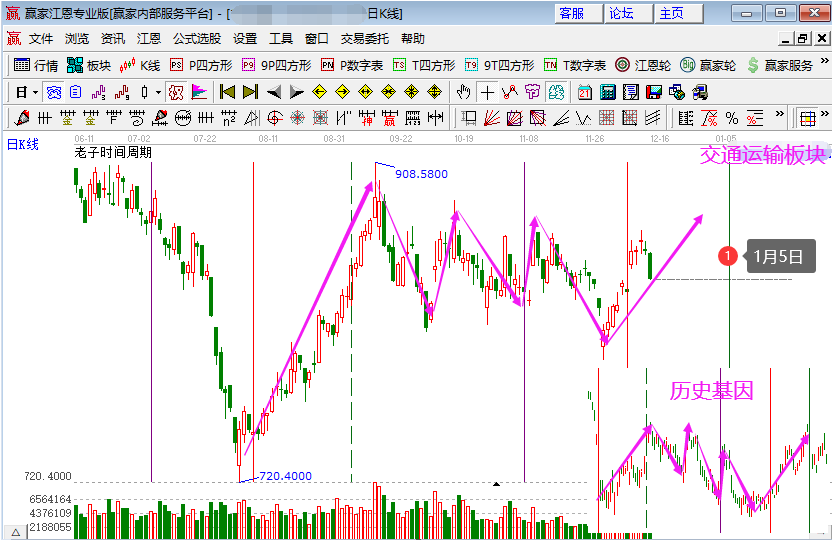Open the 帮助 menu
Screen dimensions: 832x541
click(413, 39)
